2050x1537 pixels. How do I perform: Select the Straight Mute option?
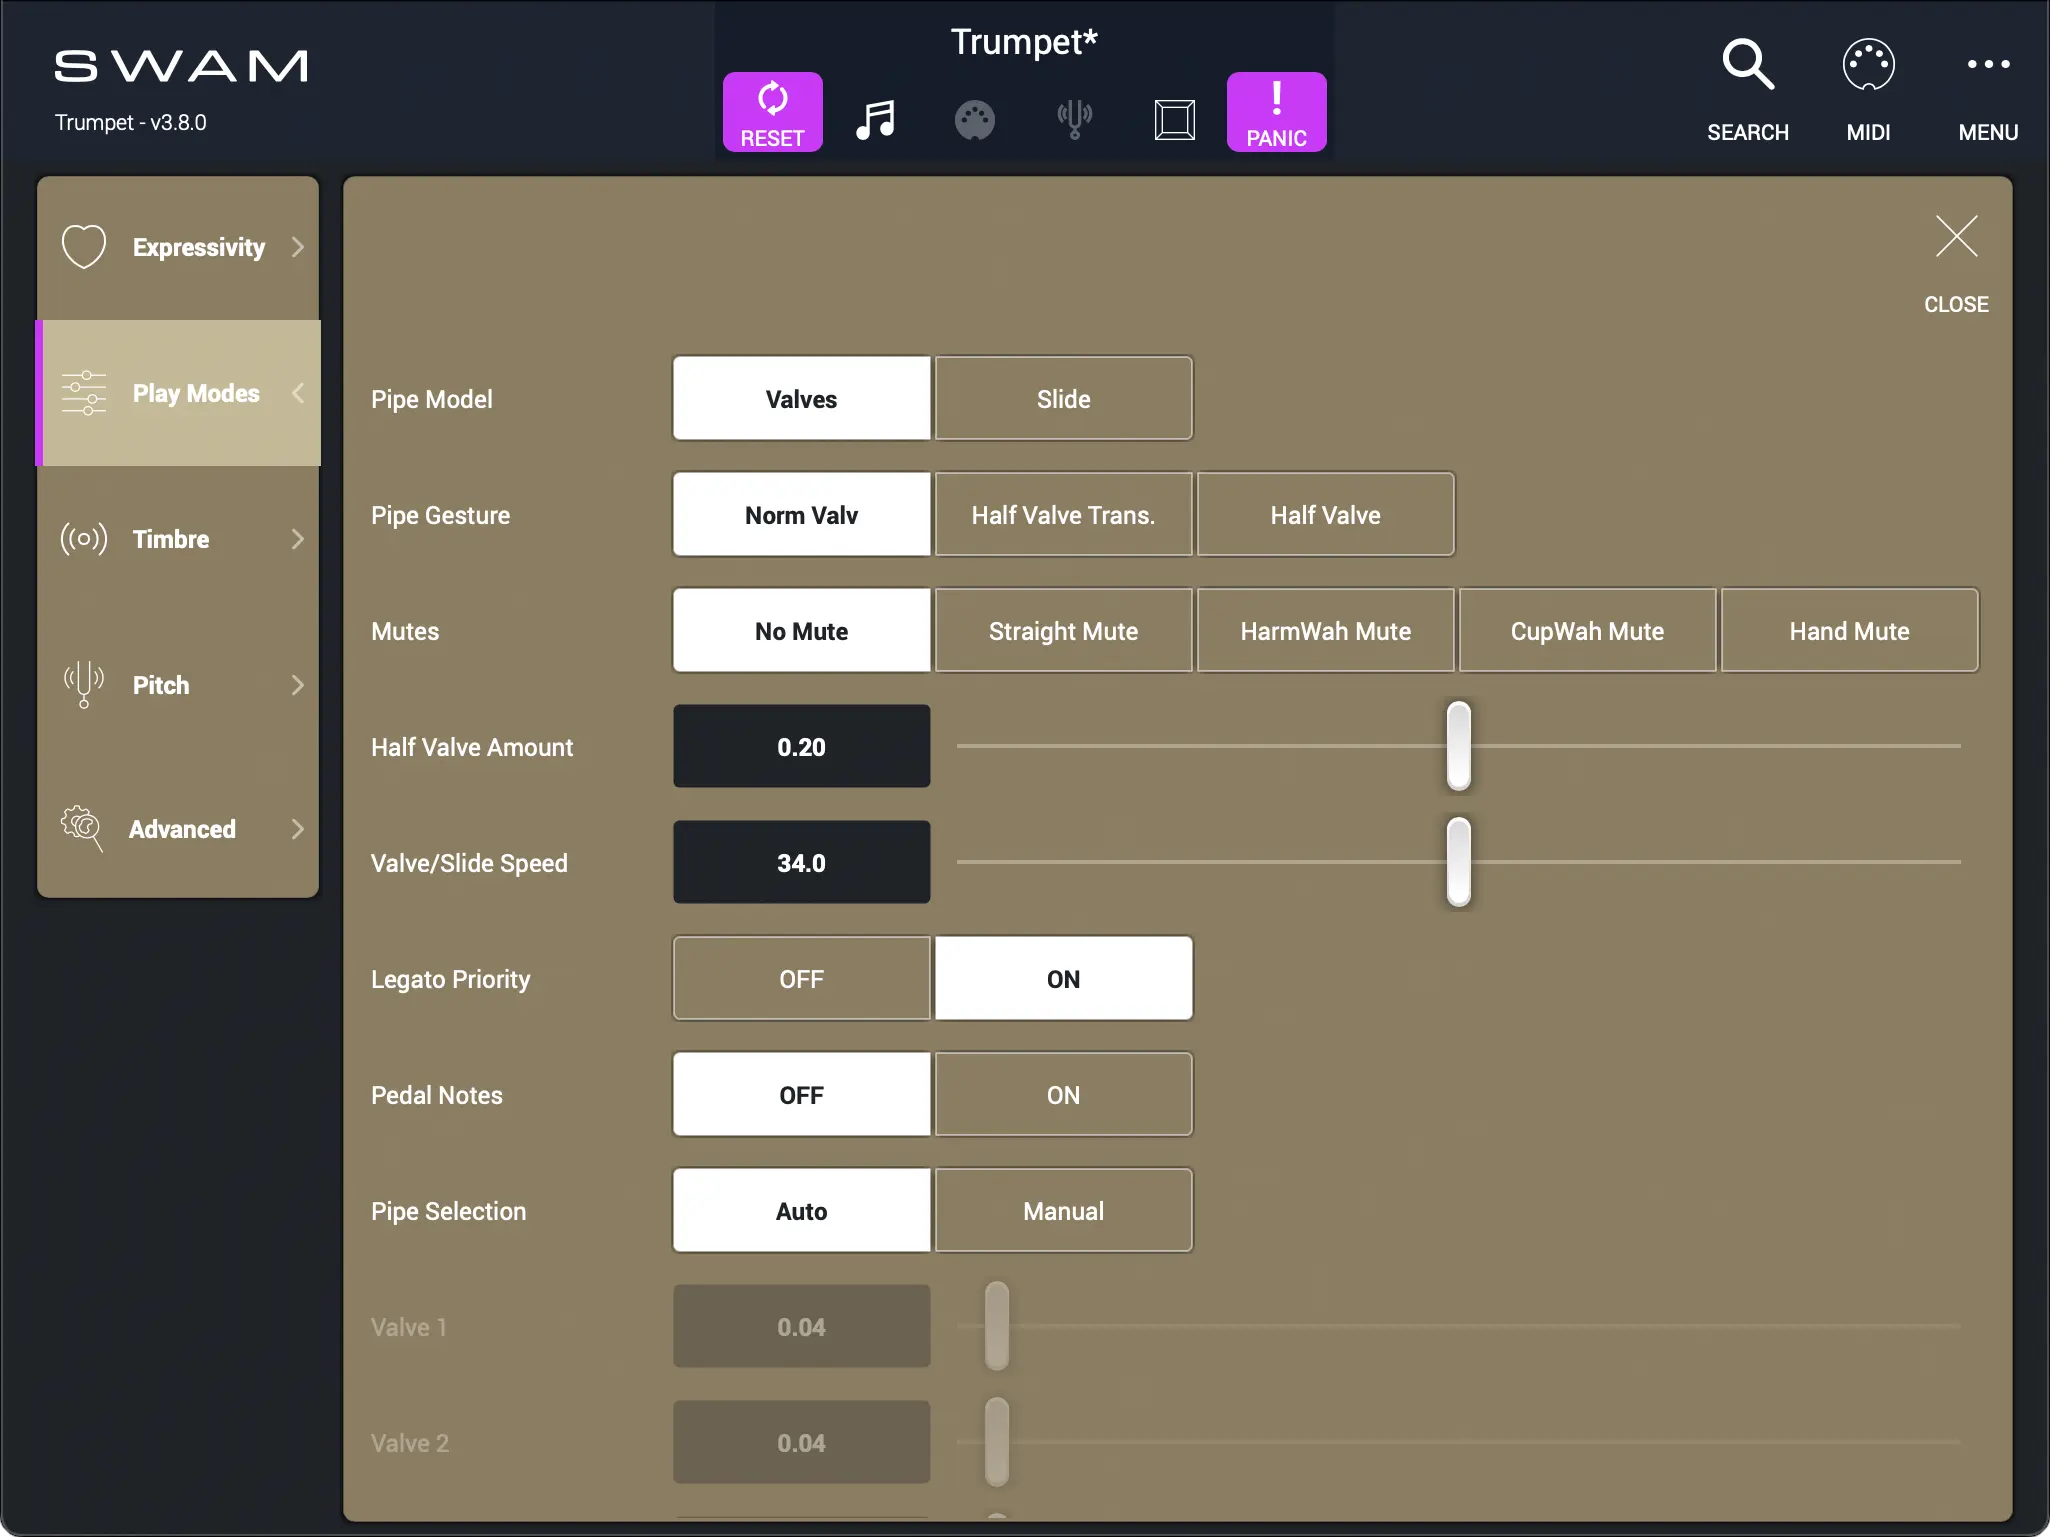pyautogui.click(x=1063, y=630)
